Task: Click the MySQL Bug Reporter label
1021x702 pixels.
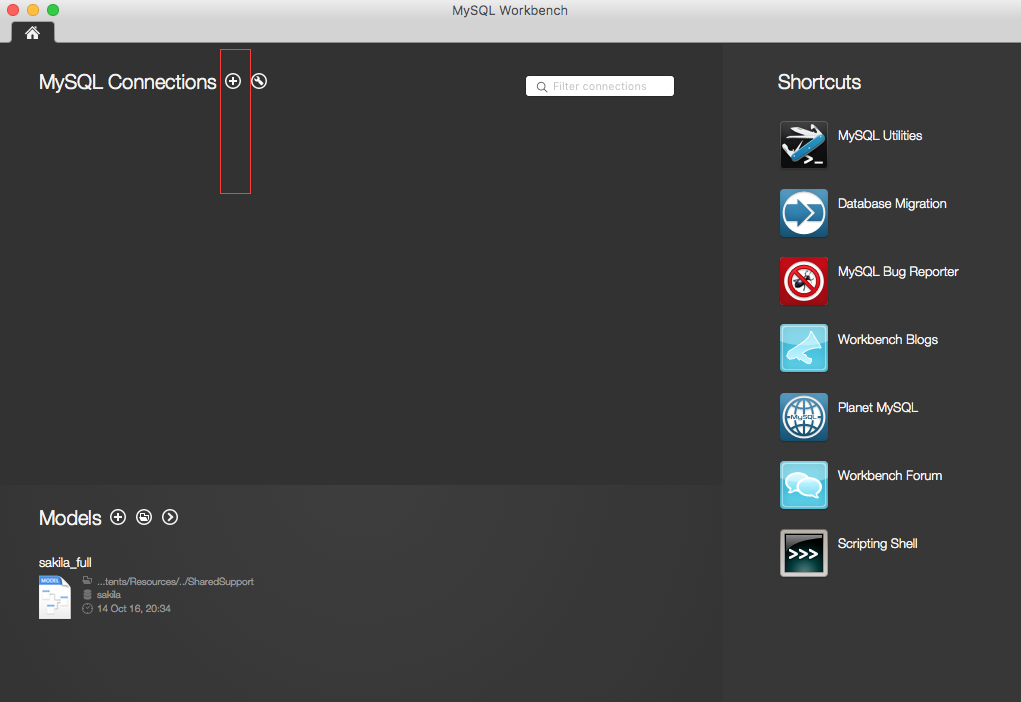Action: 898,272
